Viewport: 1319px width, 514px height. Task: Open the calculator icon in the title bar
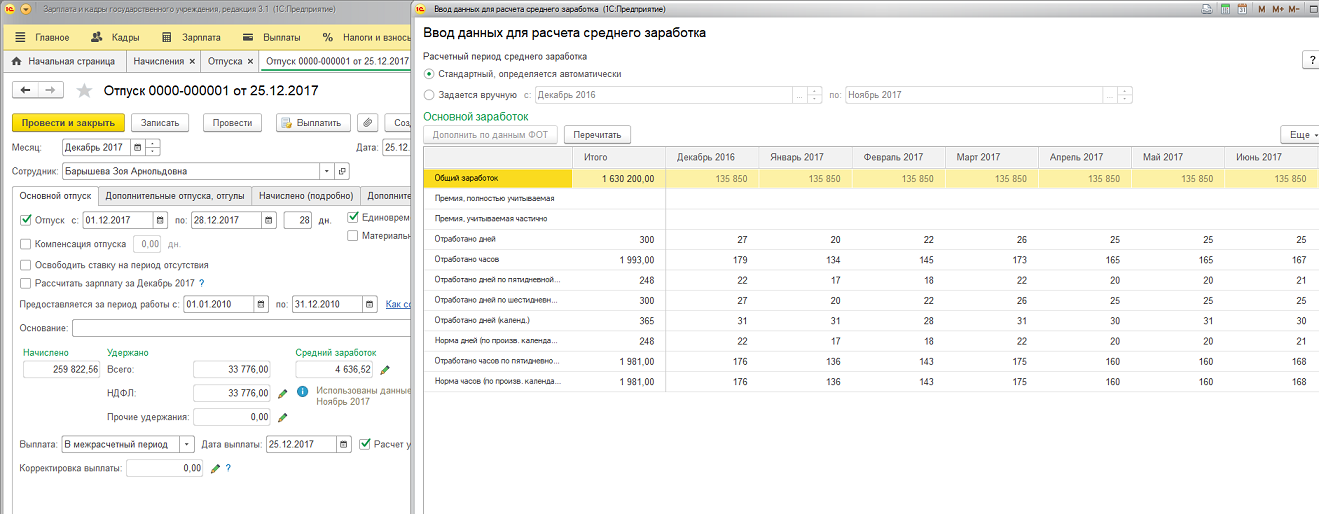(1224, 9)
